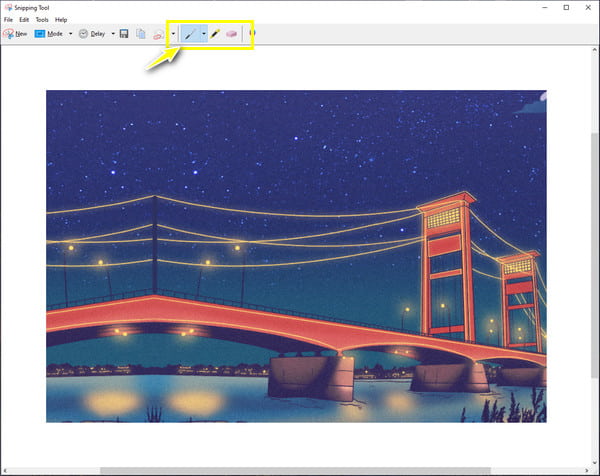
Task: Click the Snipping Tool title bar icon
Action: 8,7
